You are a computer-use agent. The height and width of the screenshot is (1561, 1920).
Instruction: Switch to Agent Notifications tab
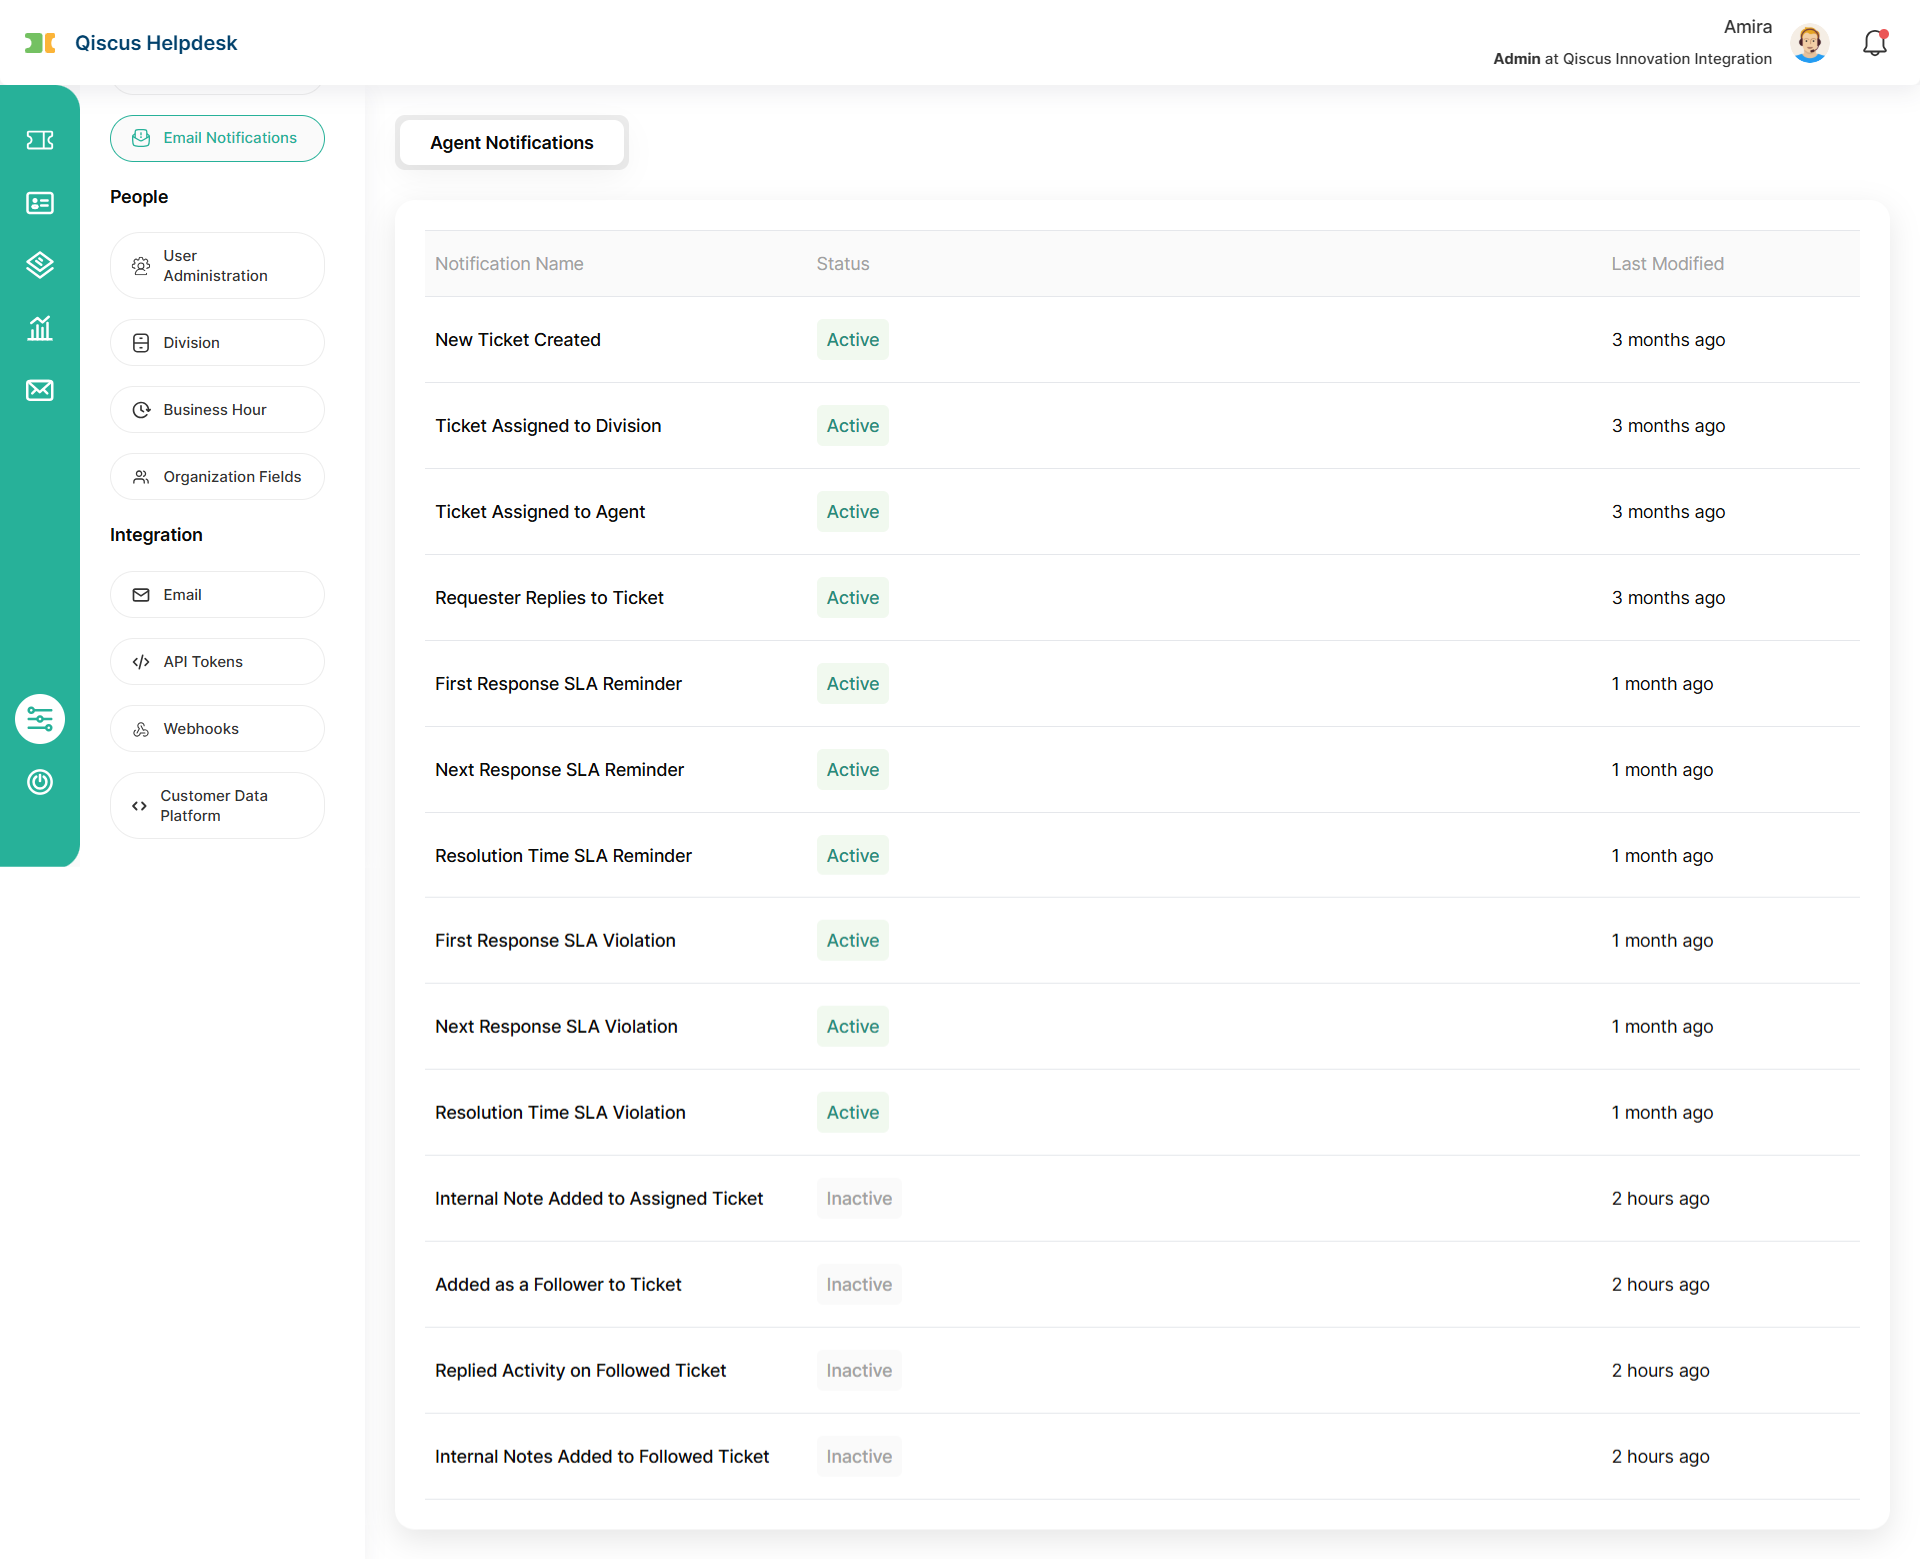coord(512,143)
